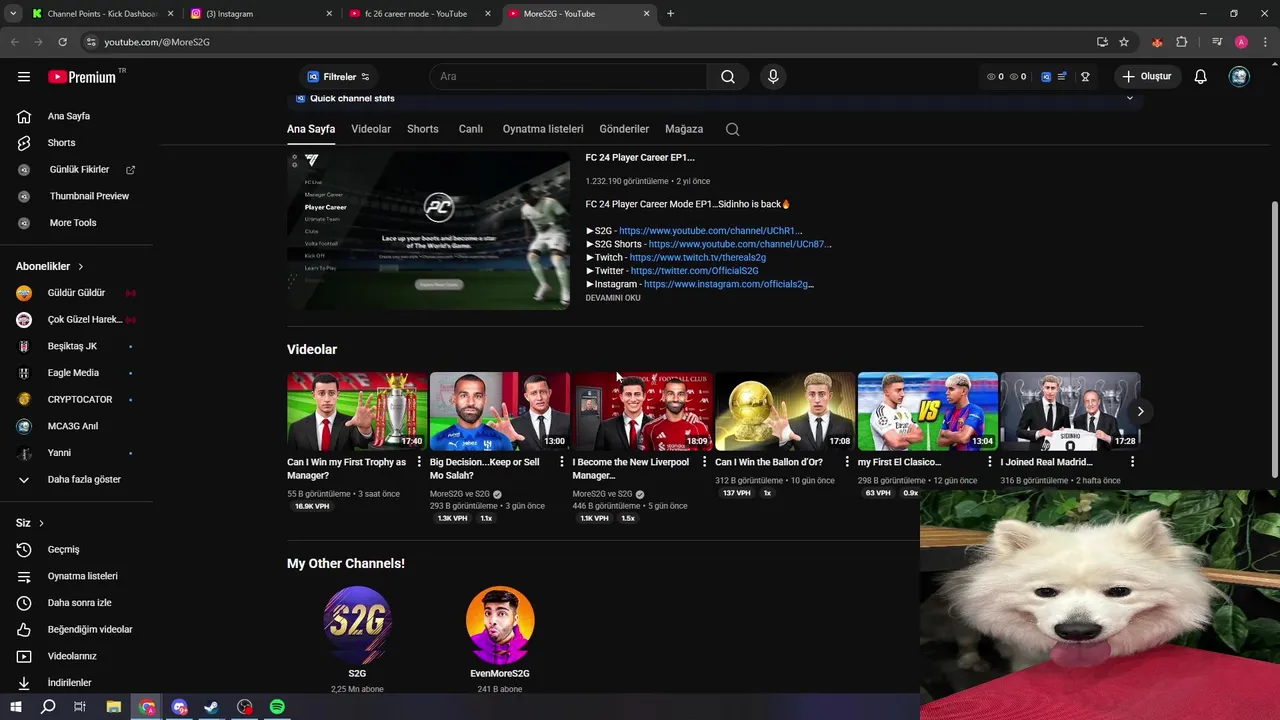Expand the Siz section arrow
This screenshot has height=720, width=1280.
click(41, 523)
